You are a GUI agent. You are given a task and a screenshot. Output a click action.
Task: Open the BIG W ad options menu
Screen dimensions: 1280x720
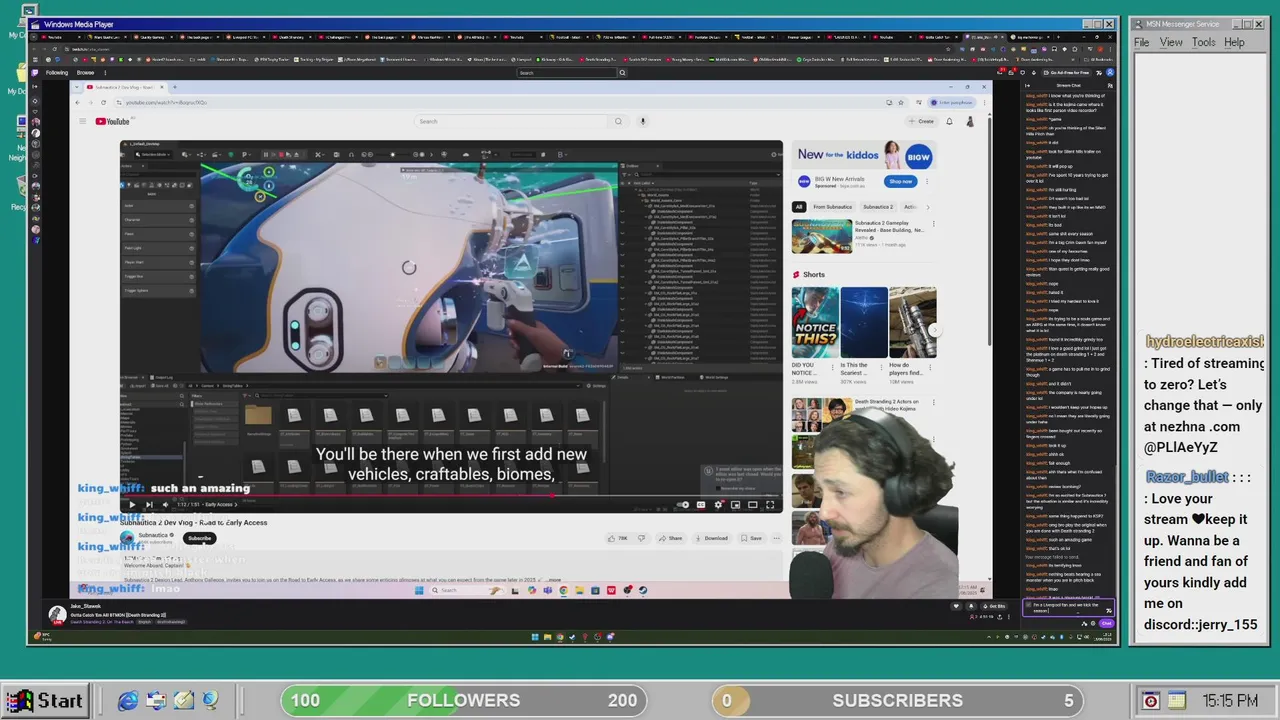(x=927, y=181)
